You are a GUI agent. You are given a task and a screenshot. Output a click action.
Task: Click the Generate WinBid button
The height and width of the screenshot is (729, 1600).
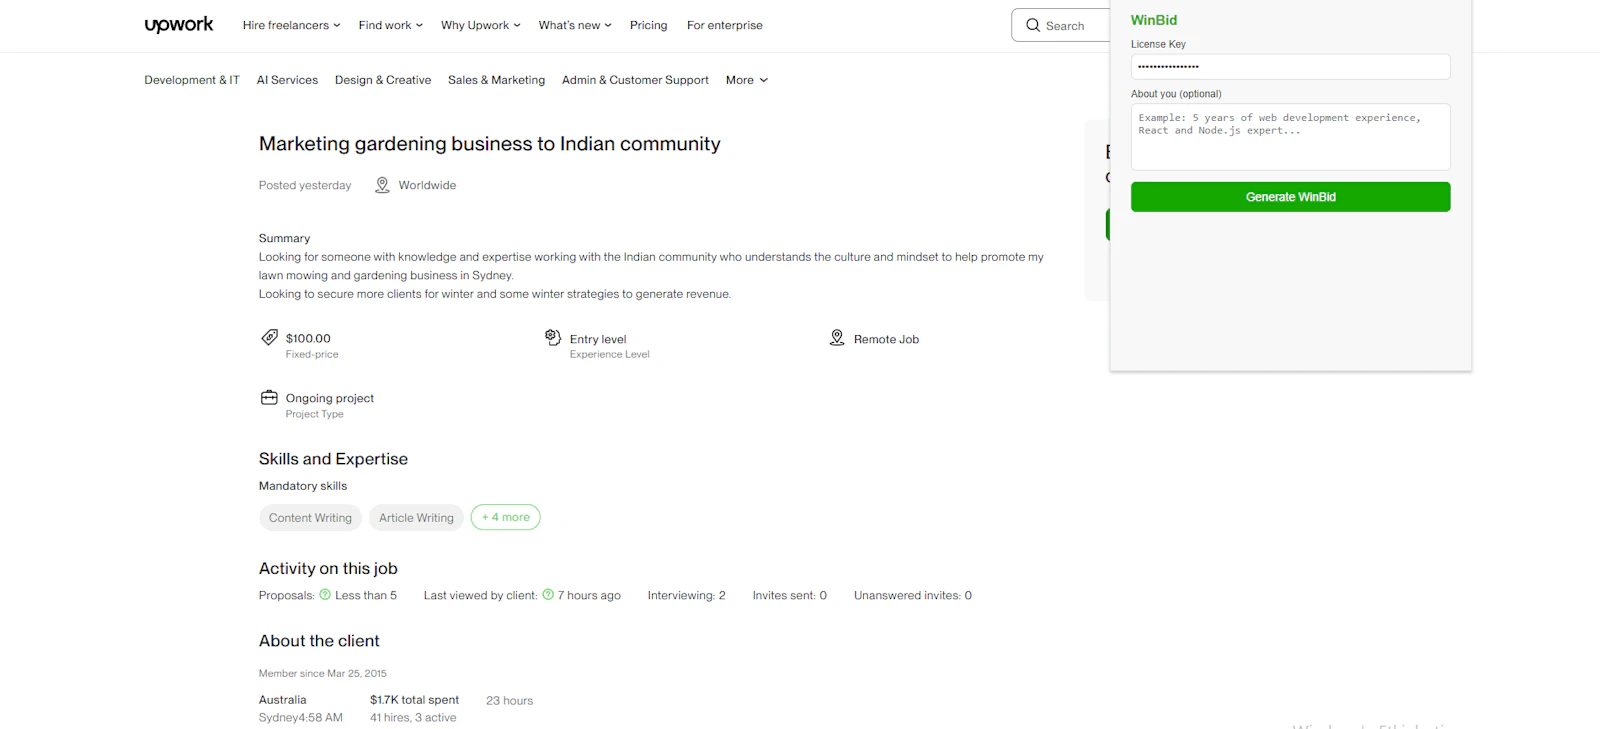click(x=1291, y=197)
